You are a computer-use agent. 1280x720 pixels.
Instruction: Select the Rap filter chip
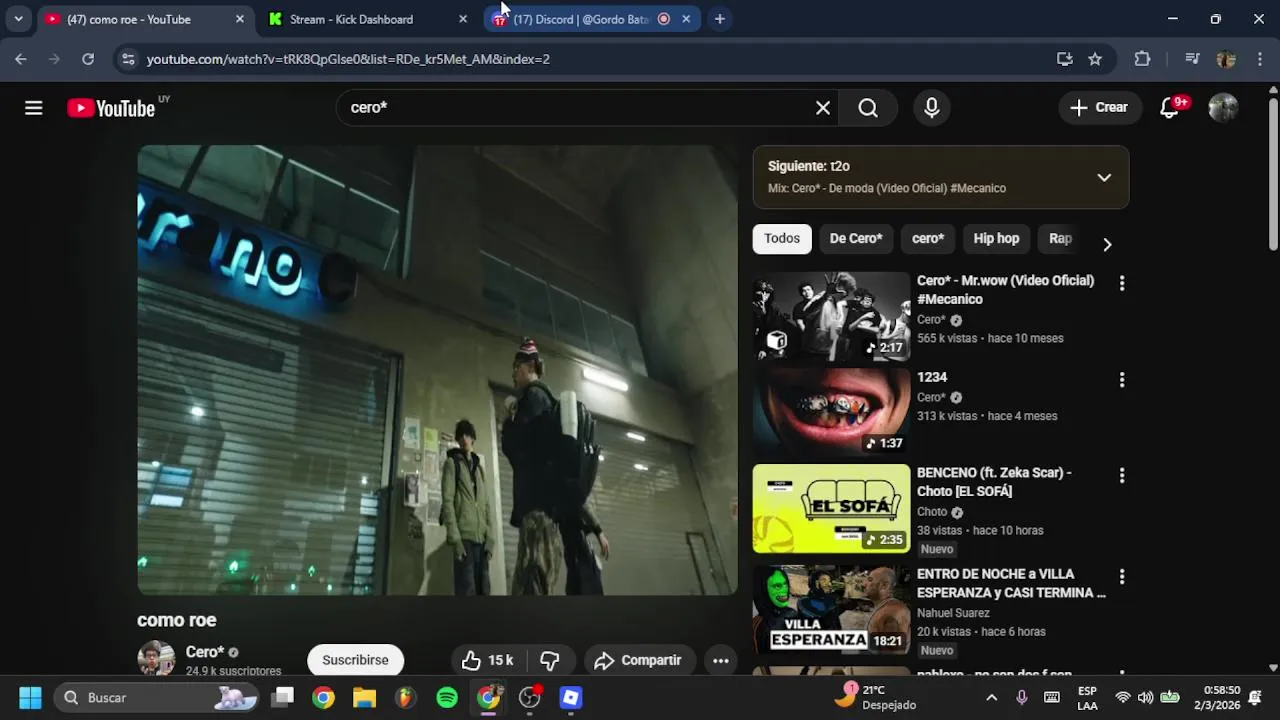[1060, 238]
